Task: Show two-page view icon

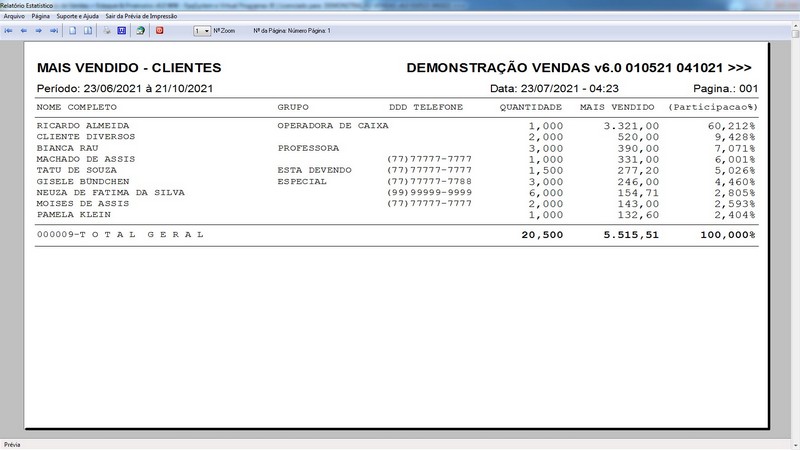Action: 88,31
